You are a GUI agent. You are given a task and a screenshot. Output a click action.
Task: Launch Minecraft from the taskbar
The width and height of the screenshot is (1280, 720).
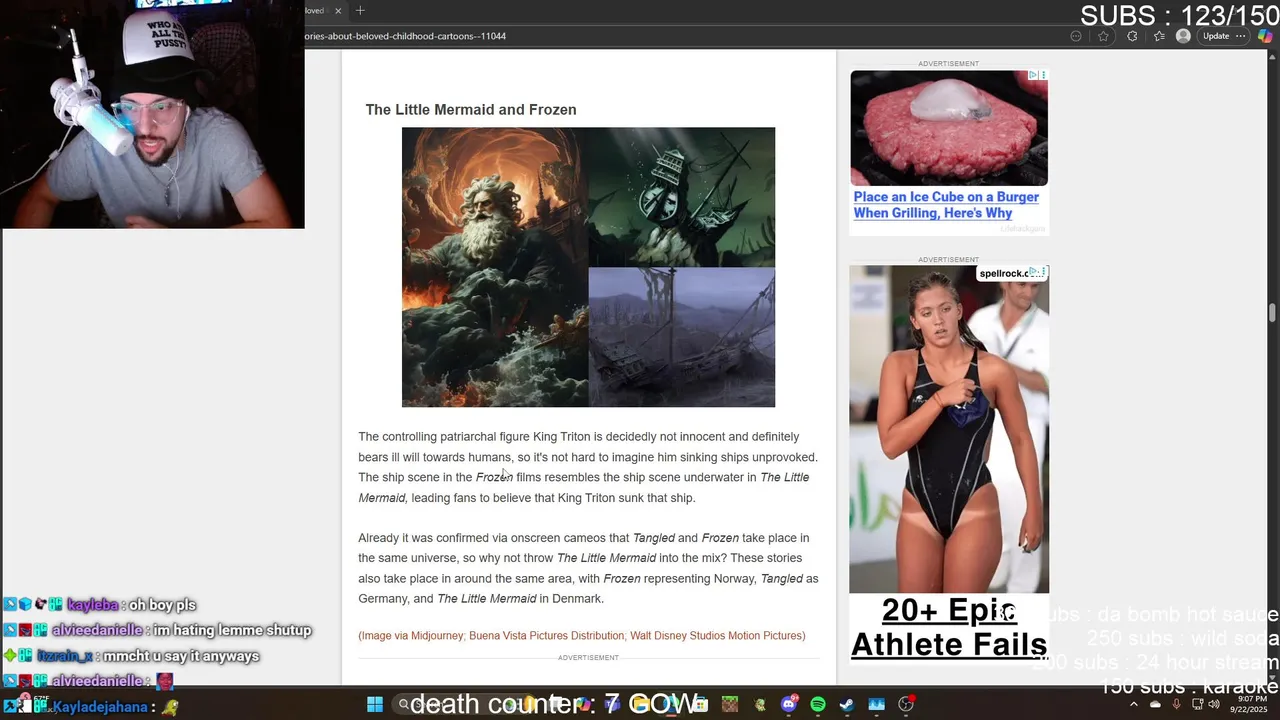(730, 704)
